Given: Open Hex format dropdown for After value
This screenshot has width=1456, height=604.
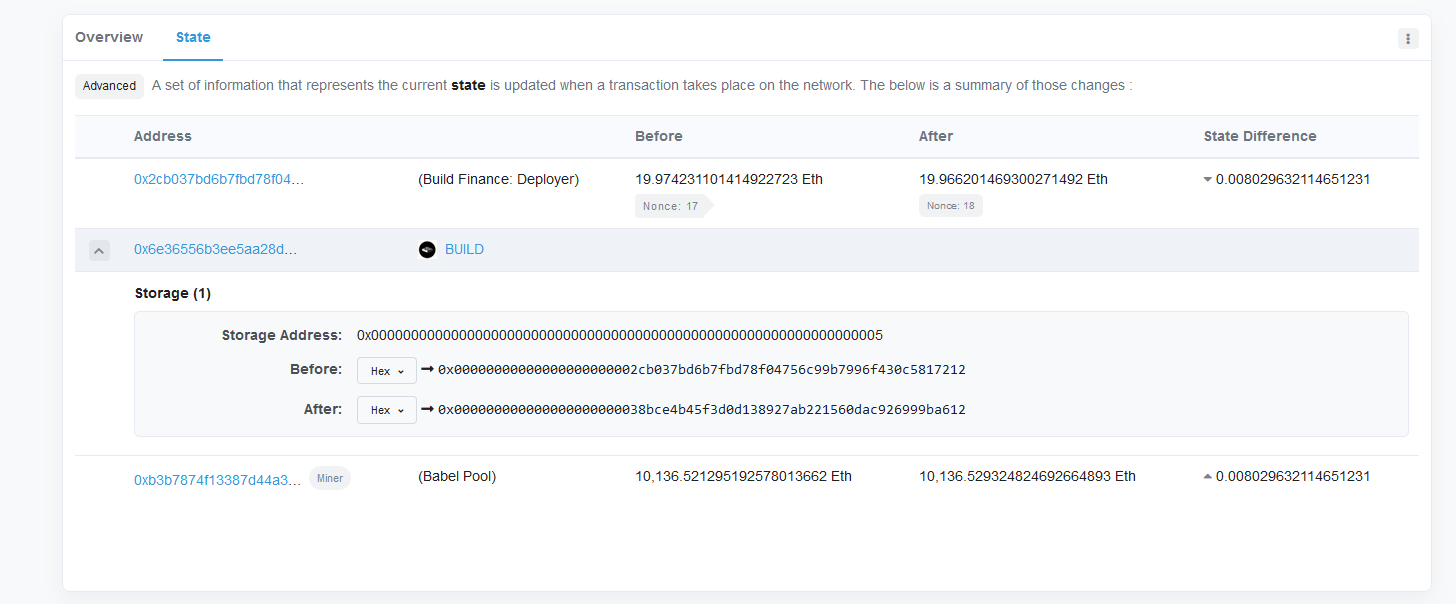Looking at the screenshot, I should pyautogui.click(x=387, y=410).
